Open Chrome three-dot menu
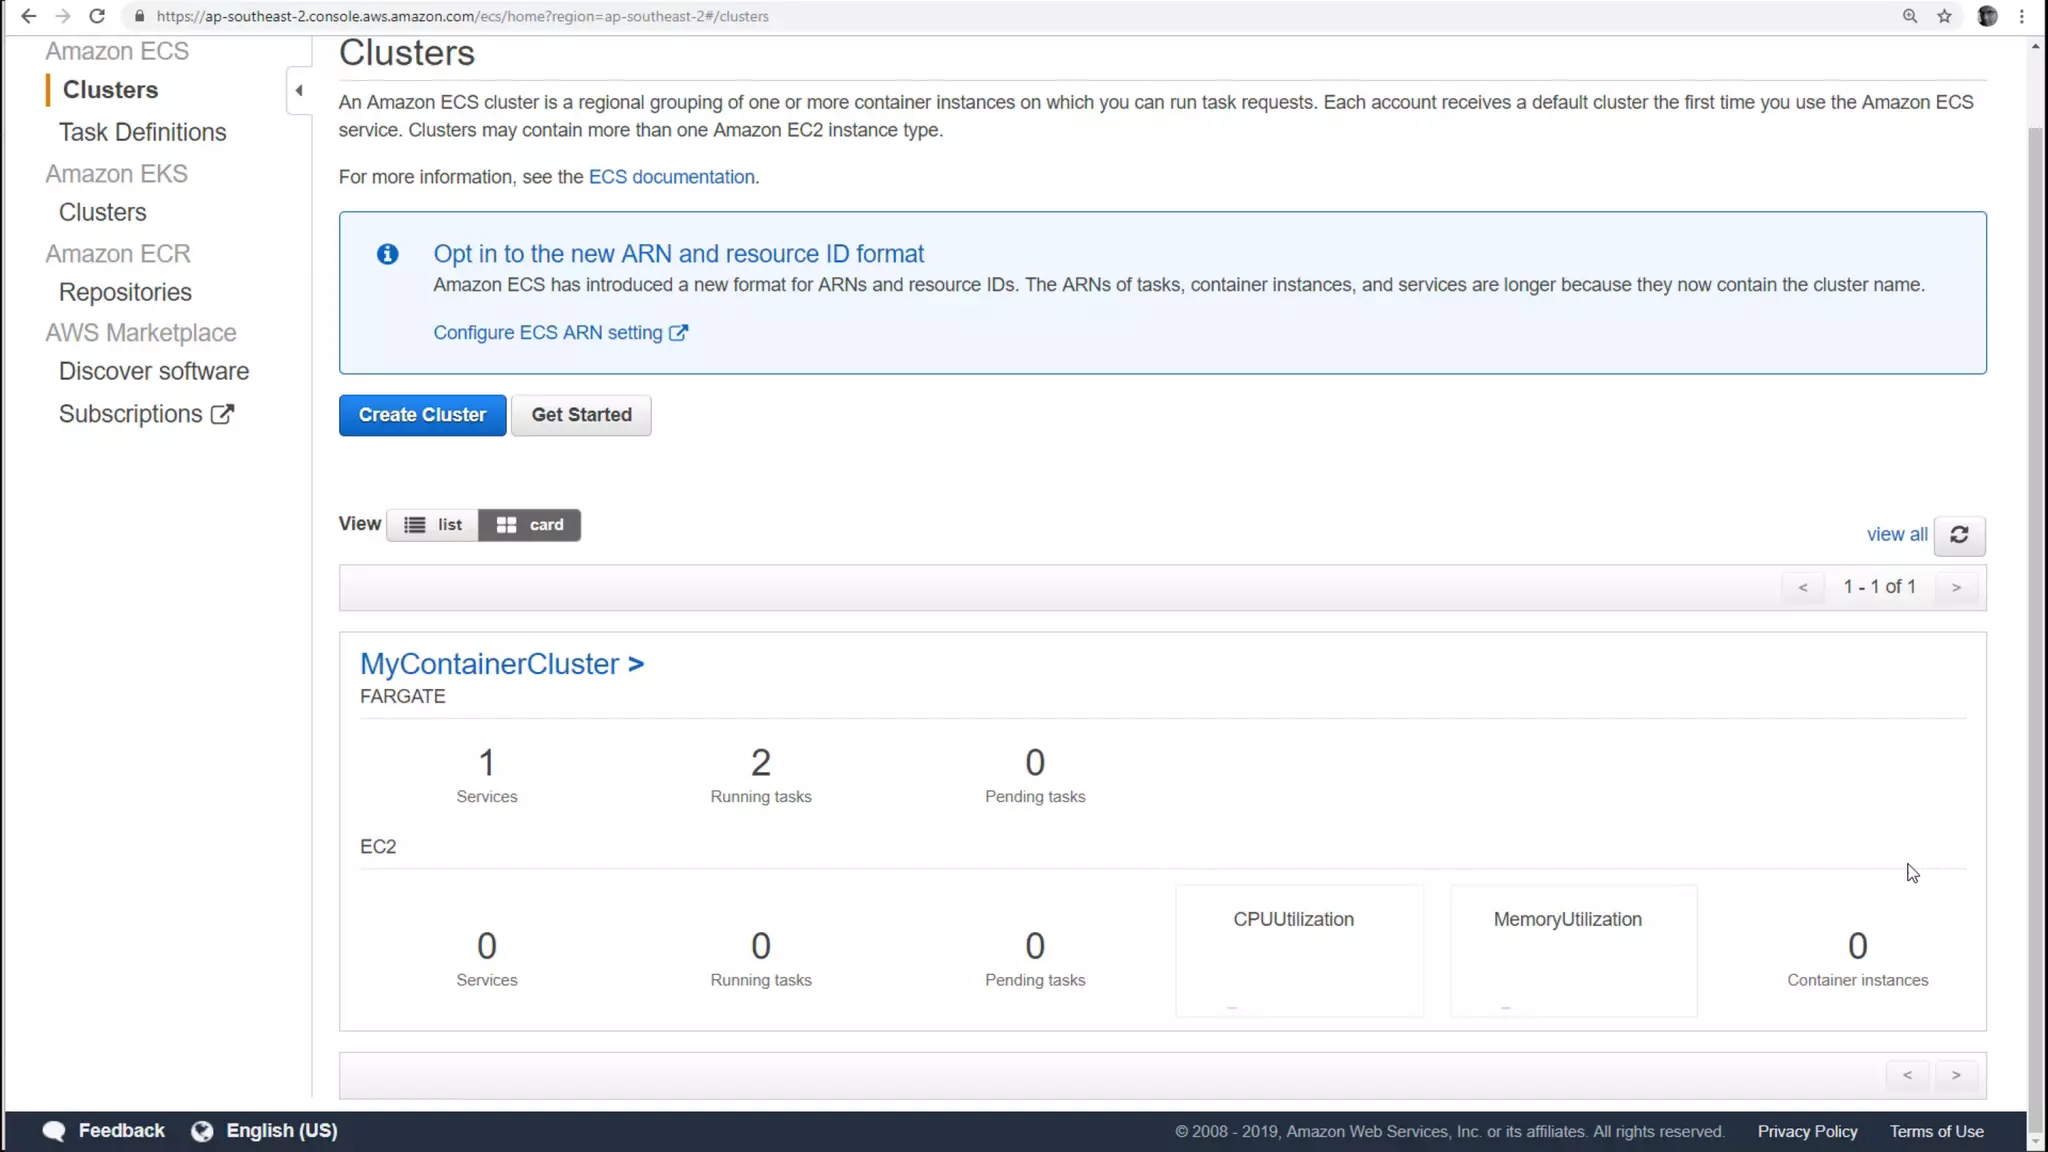Image resolution: width=2048 pixels, height=1152 pixels. [x=2022, y=16]
